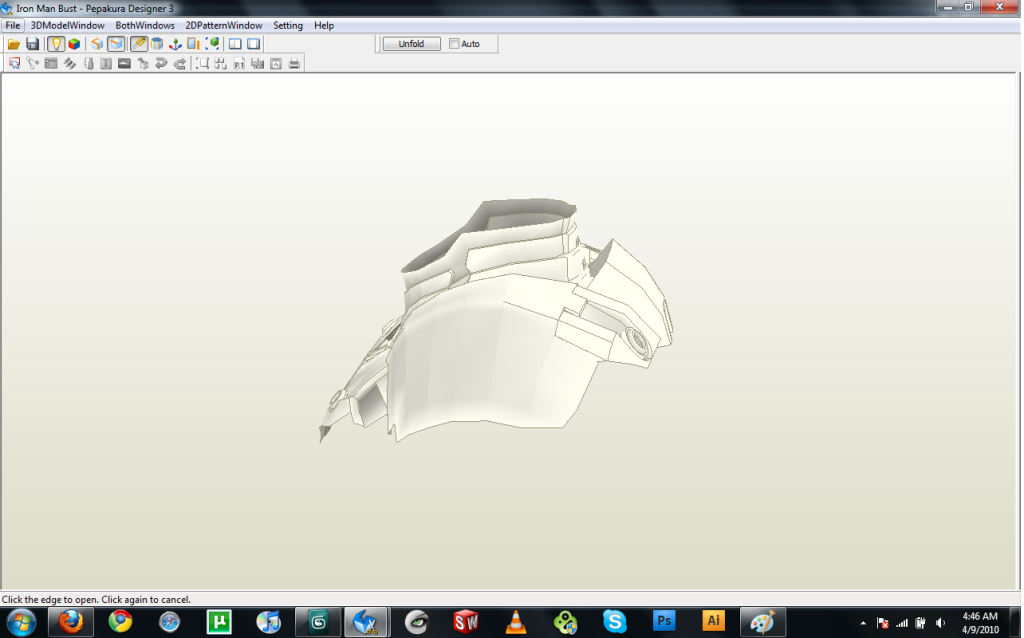Open the 2DPatternWindow menu

tap(224, 25)
